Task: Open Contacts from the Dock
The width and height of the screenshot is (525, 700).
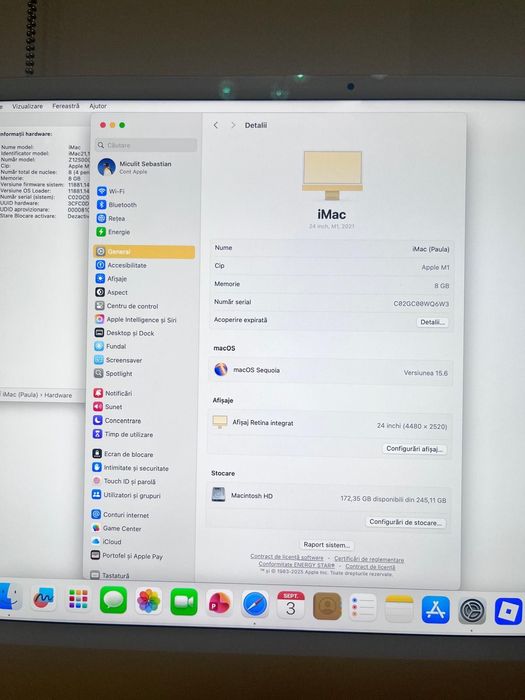Action: coord(327,606)
